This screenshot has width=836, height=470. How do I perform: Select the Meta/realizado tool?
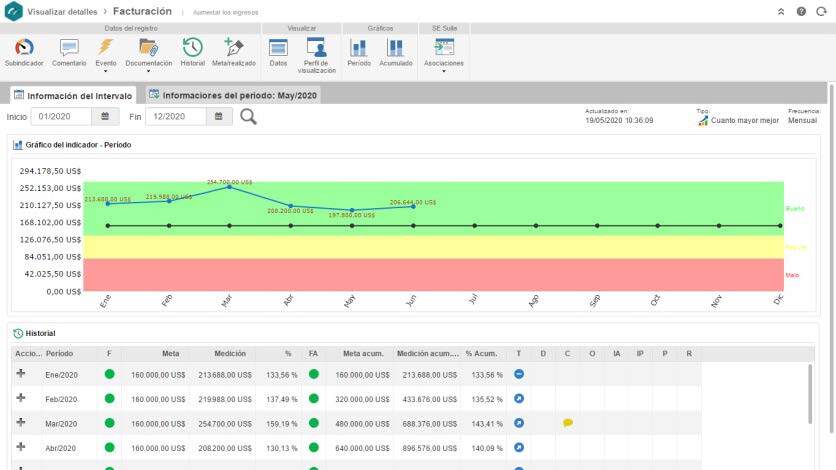tap(234, 50)
